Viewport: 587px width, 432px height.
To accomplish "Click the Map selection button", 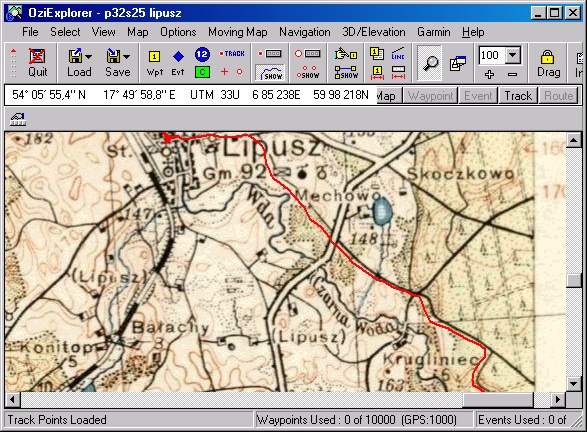I will coord(389,96).
